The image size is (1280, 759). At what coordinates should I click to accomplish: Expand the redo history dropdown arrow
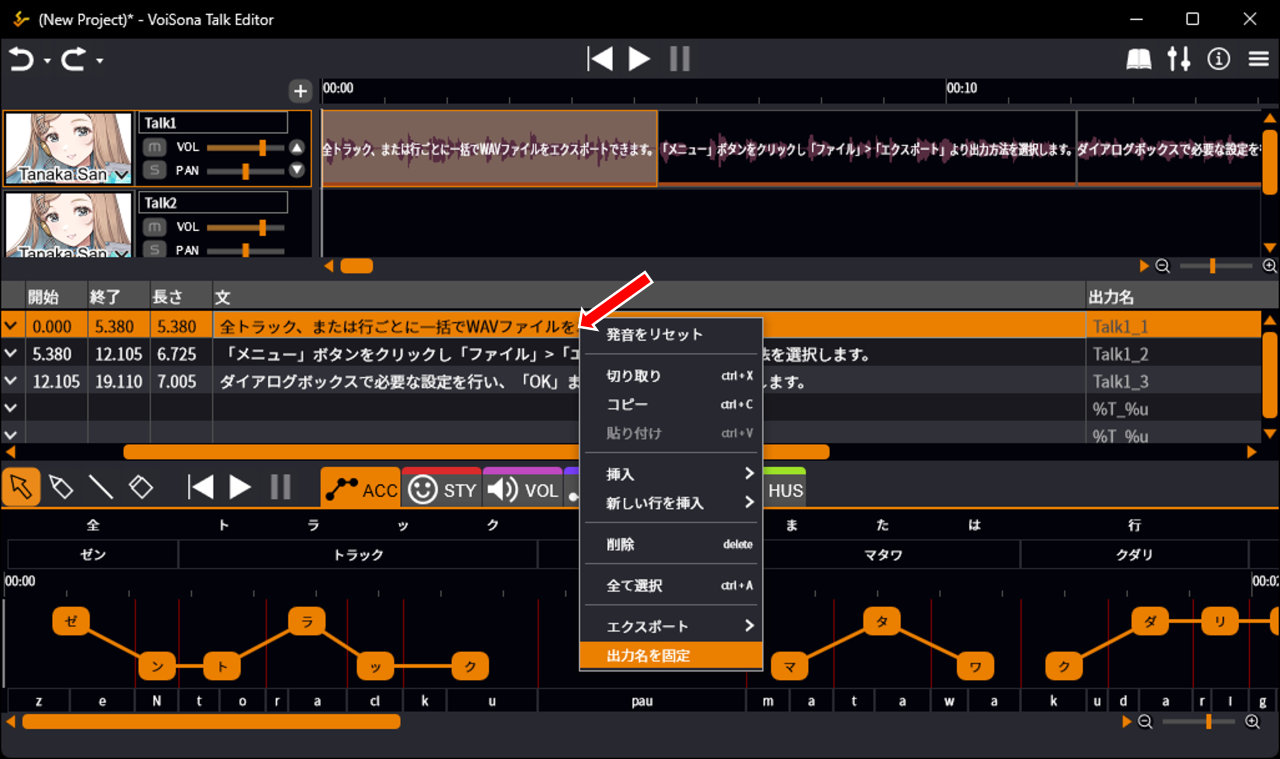coord(100,62)
